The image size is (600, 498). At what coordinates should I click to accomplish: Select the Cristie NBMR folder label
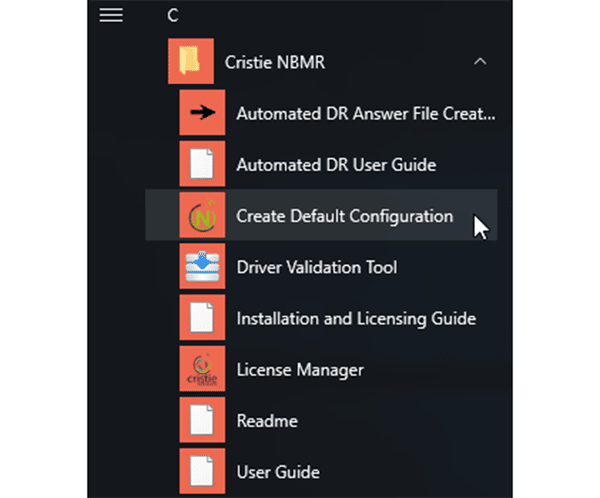pyautogui.click(x=275, y=62)
